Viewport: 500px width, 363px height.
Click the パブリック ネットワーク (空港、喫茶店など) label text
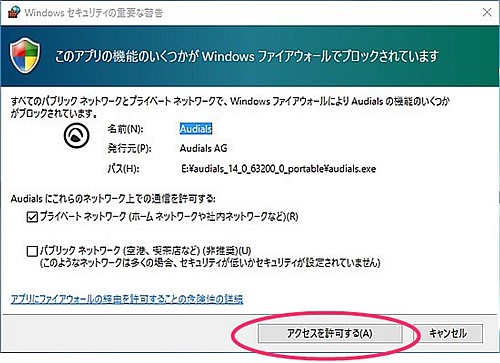pos(146,250)
